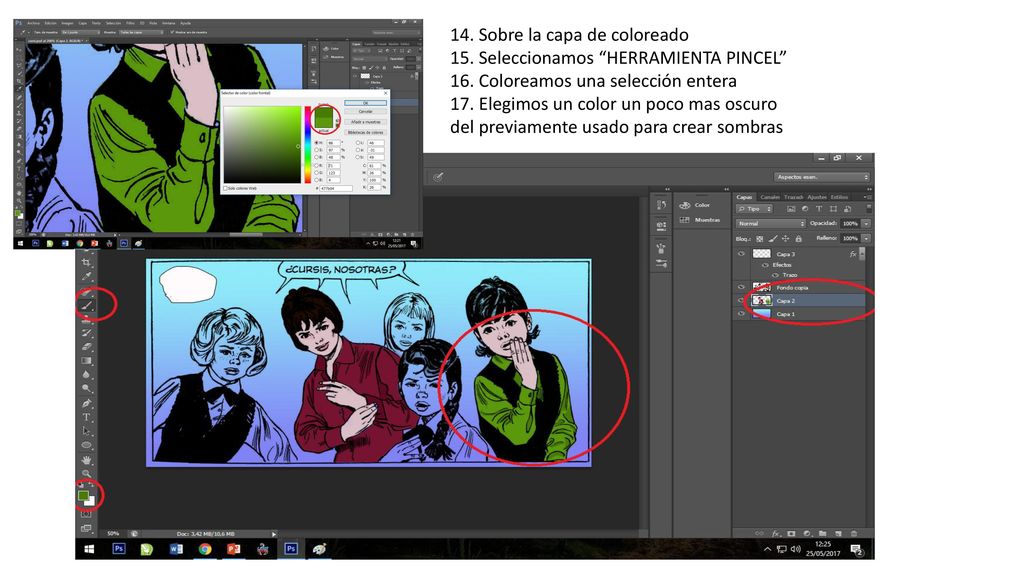Open Archivo menu in small Photoshop window
This screenshot has width=1024, height=576.
(x=33, y=23)
